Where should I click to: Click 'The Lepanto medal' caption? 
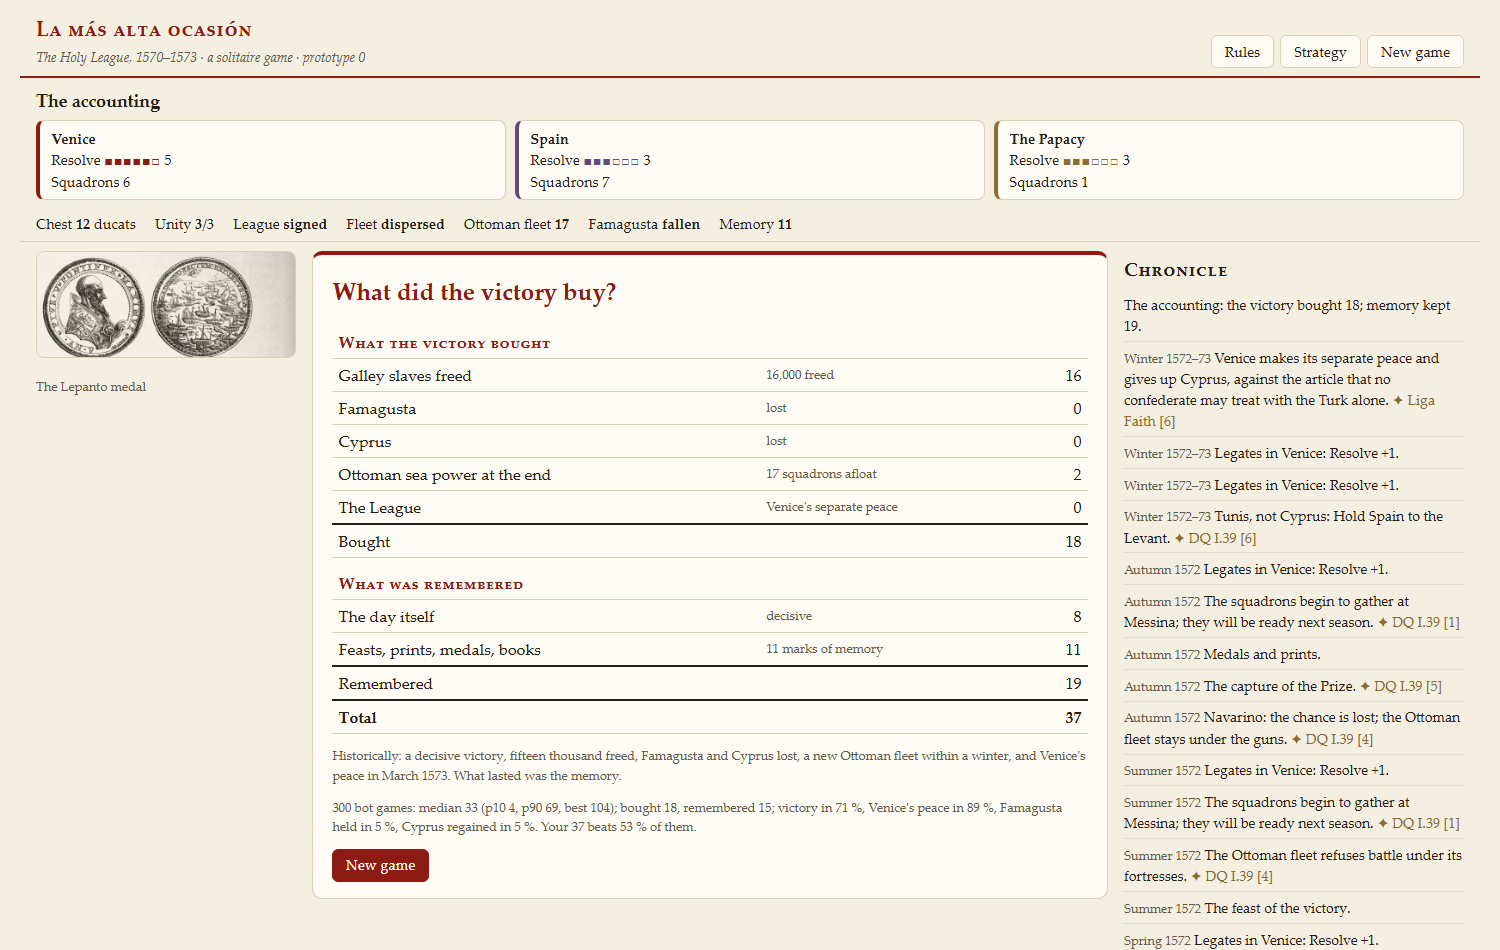91,387
